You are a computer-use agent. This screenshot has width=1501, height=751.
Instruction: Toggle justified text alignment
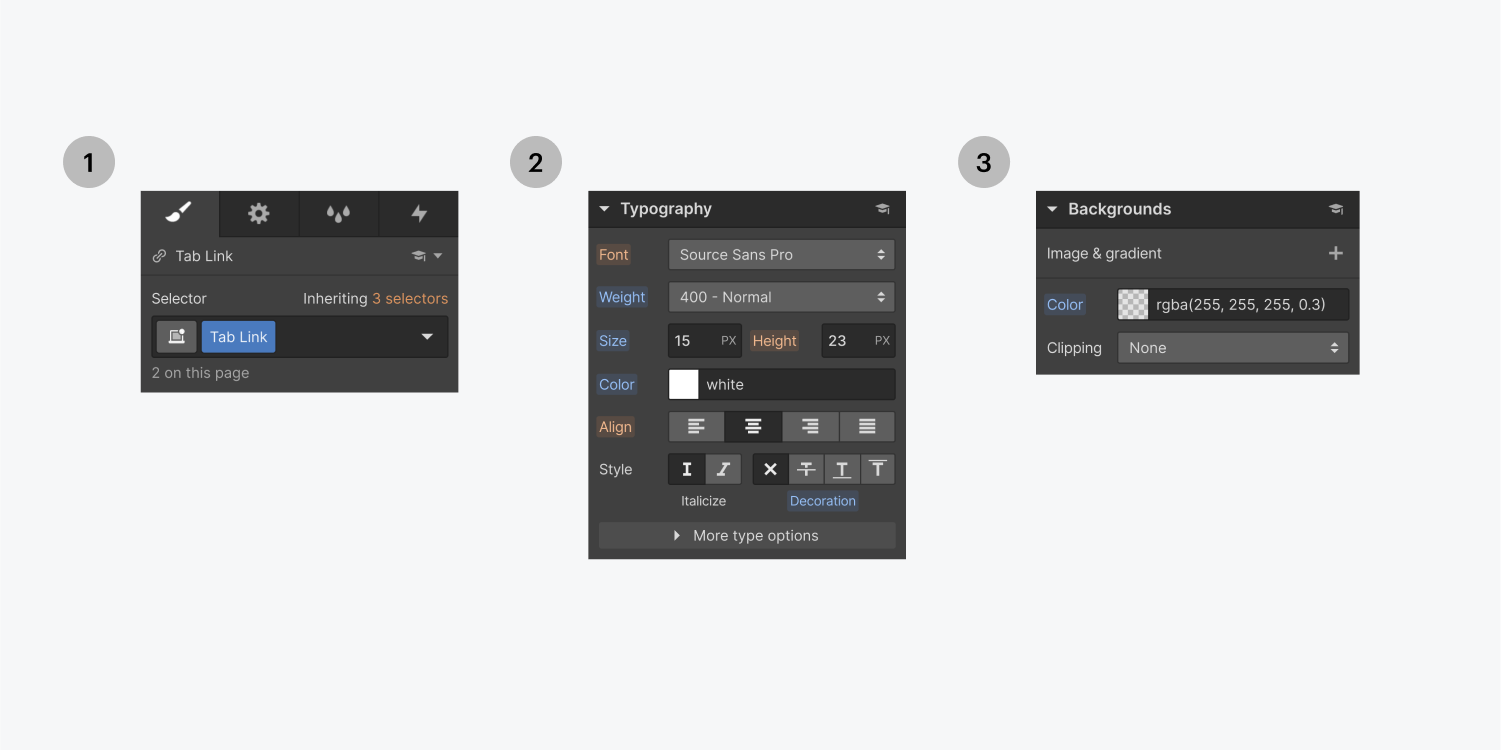pos(866,426)
